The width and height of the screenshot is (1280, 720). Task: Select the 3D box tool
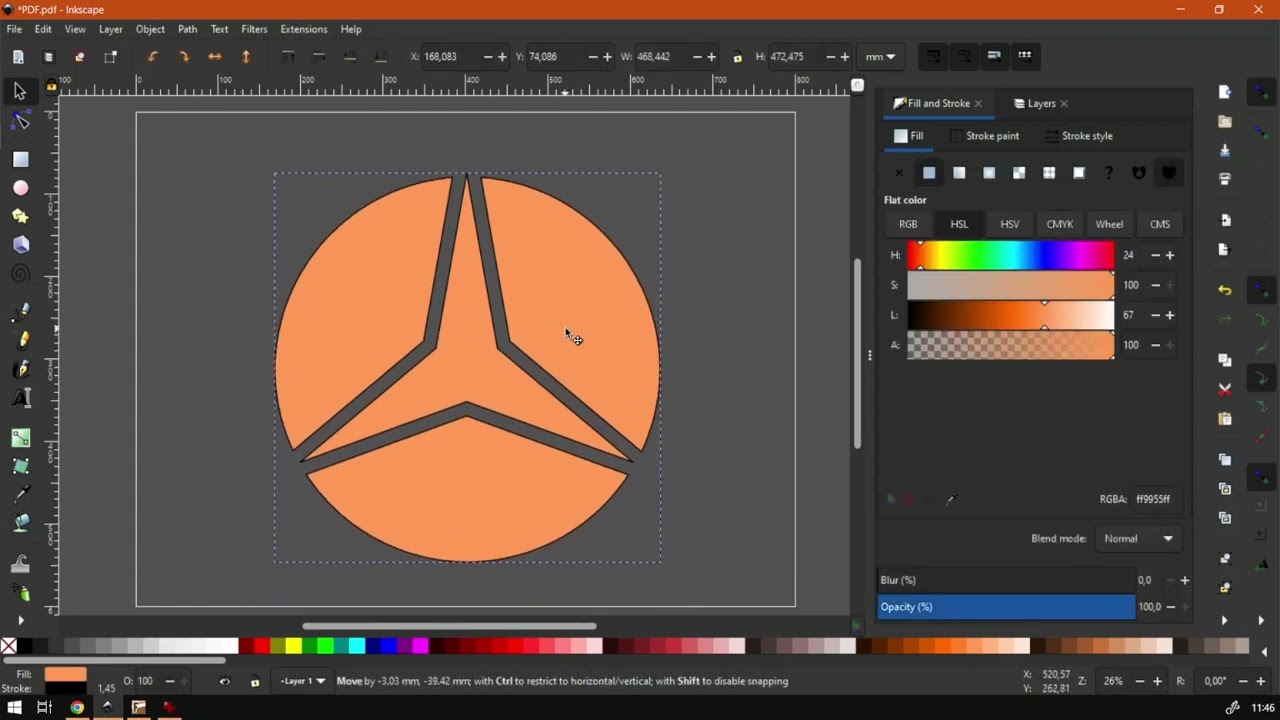click(20, 245)
